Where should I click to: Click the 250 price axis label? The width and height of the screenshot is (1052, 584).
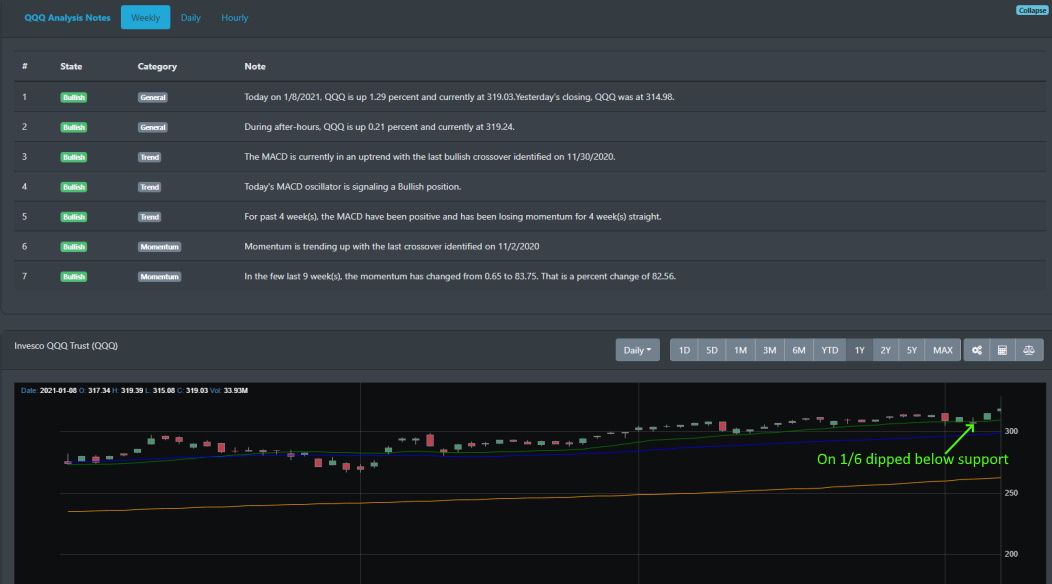pyautogui.click(x=1011, y=493)
